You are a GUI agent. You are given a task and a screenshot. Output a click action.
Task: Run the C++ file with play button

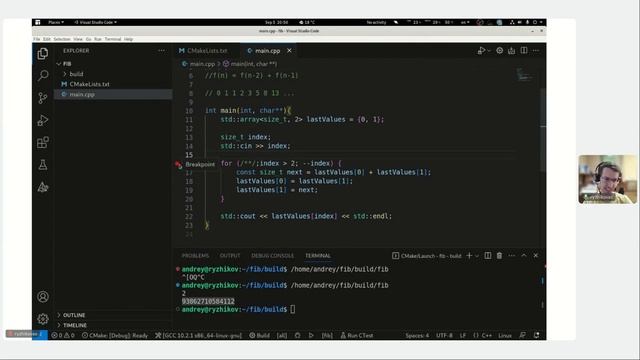pyautogui.click(x=481, y=51)
